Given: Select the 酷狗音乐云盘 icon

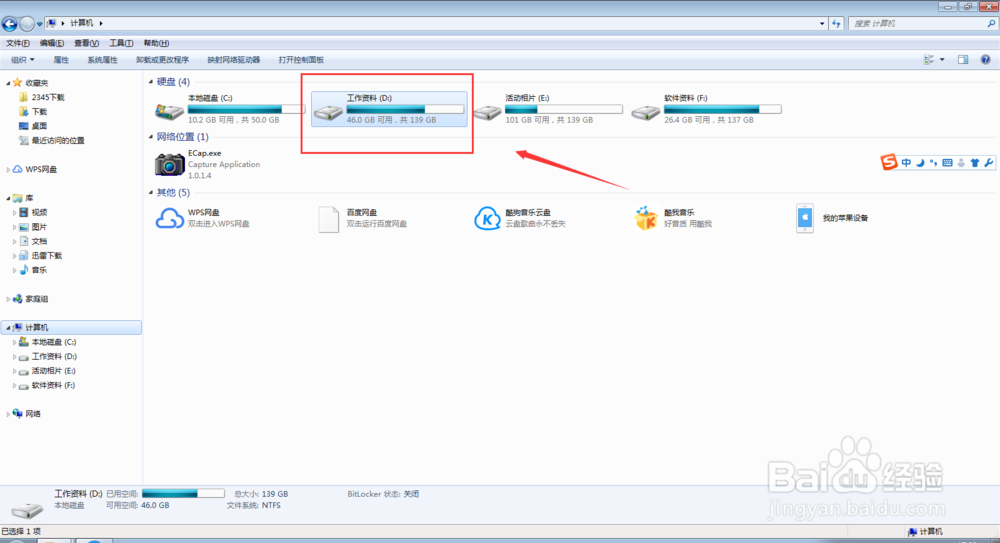Looking at the screenshot, I should 487,218.
